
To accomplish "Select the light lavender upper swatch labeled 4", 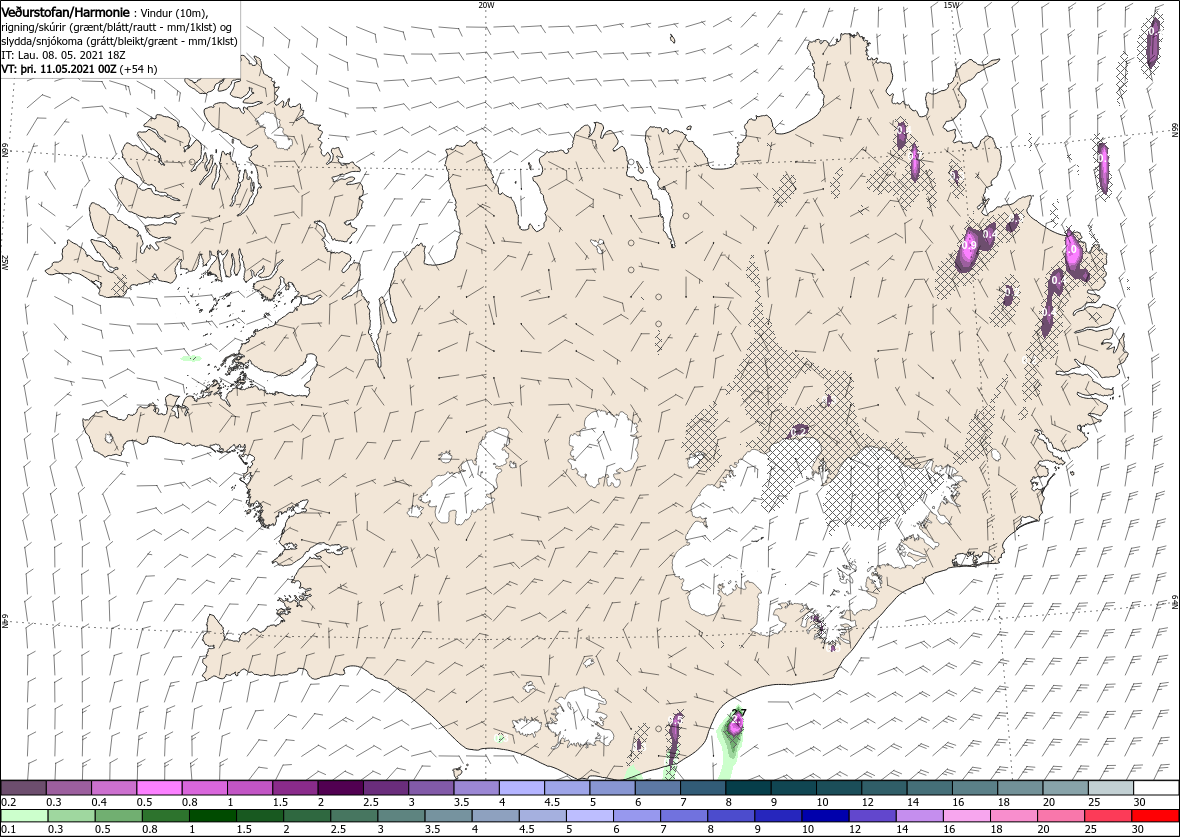I will pos(522,787).
